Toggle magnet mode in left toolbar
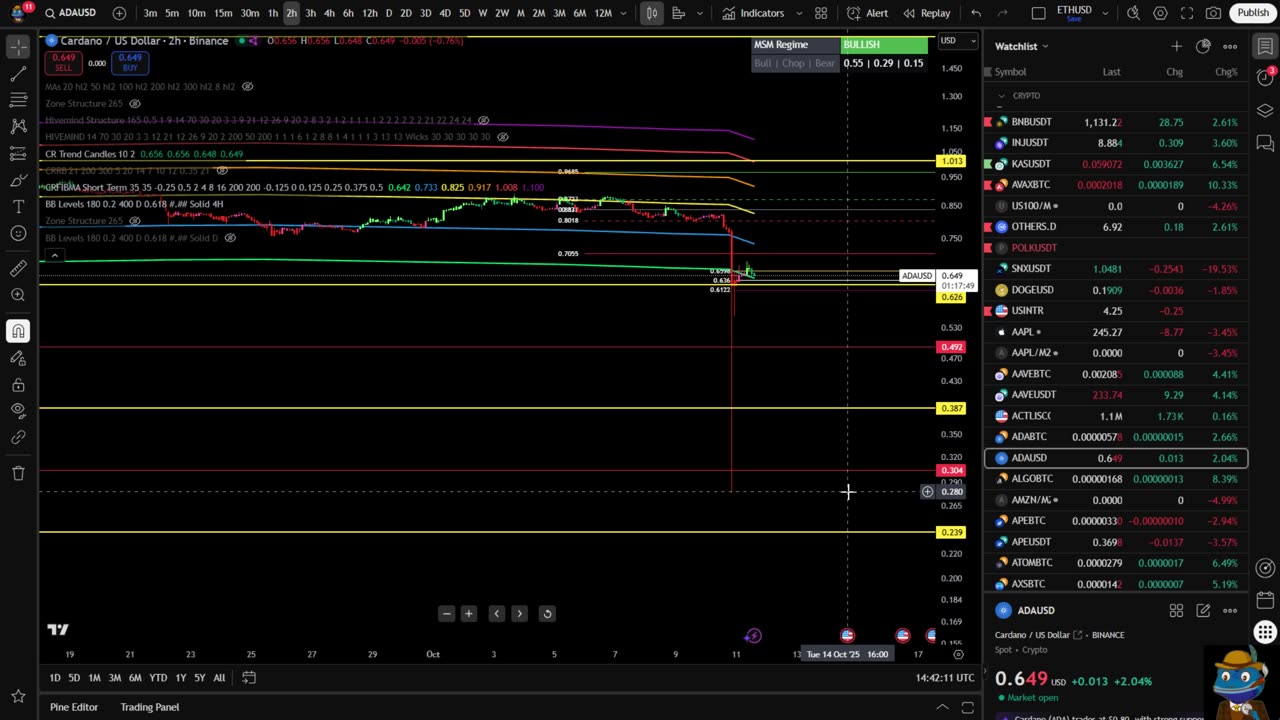This screenshot has height=720, width=1280. tap(18, 331)
